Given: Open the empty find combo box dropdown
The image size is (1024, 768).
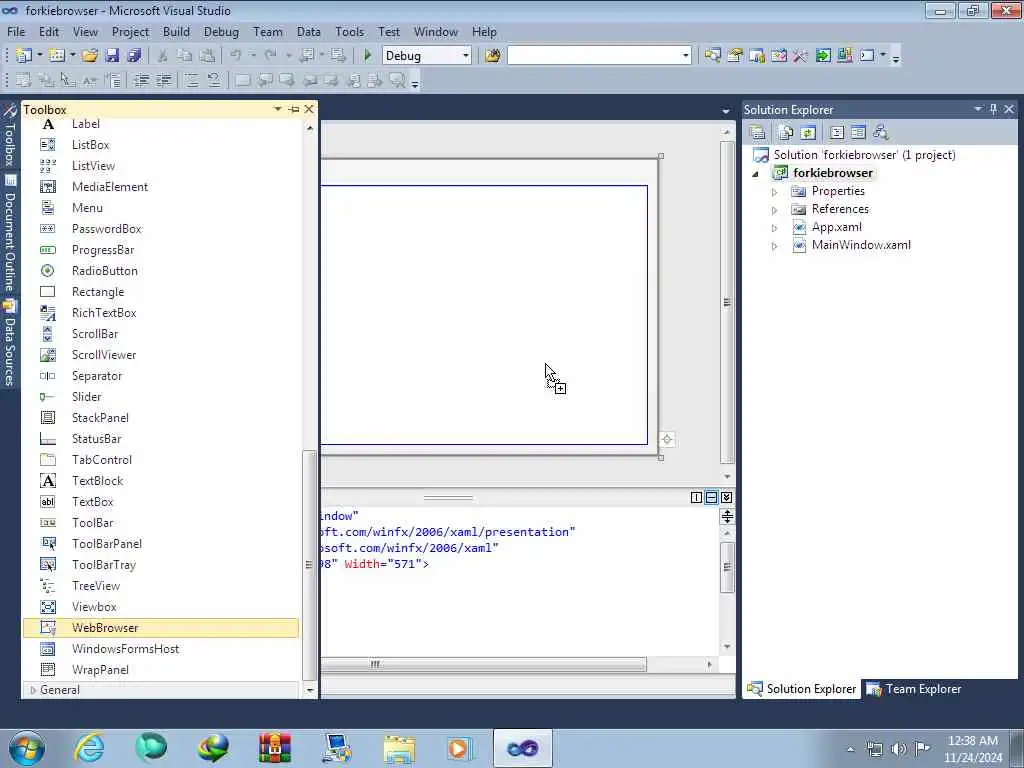Looking at the screenshot, I should point(685,56).
